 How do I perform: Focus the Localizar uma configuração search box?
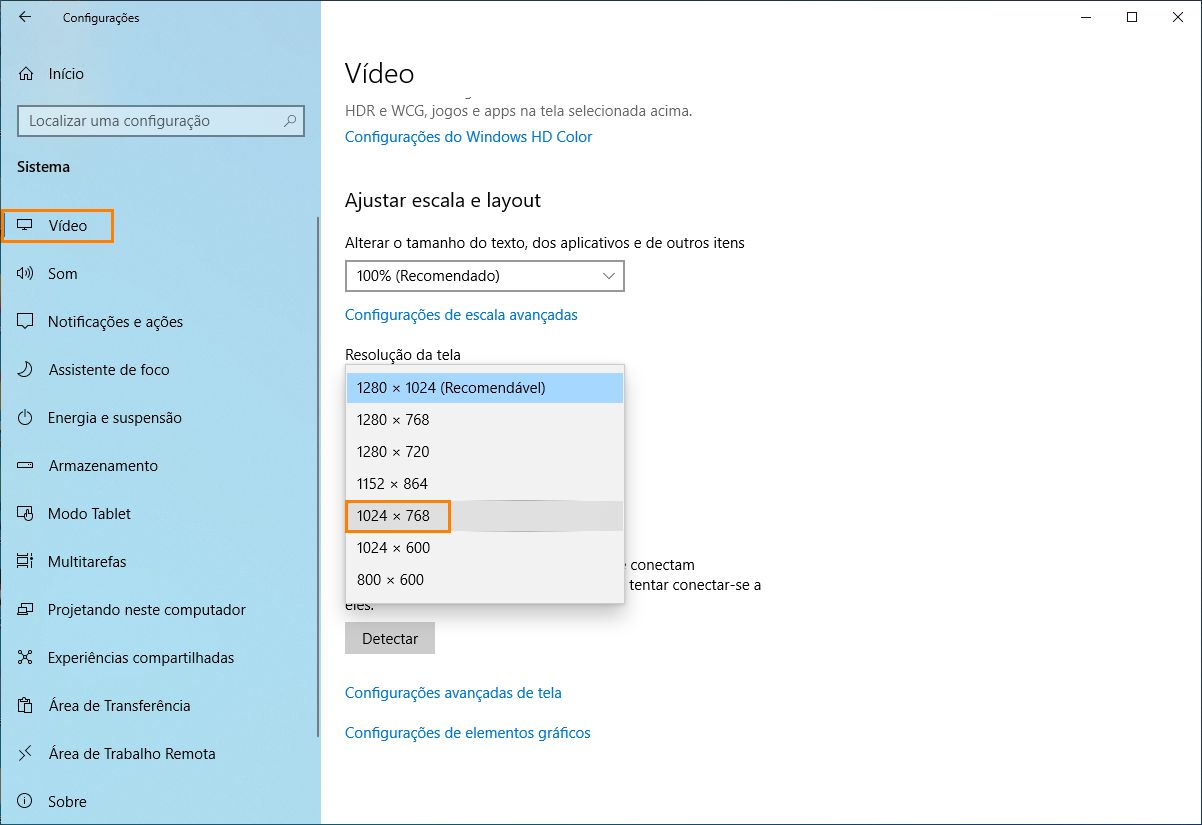pyautogui.click(x=150, y=121)
